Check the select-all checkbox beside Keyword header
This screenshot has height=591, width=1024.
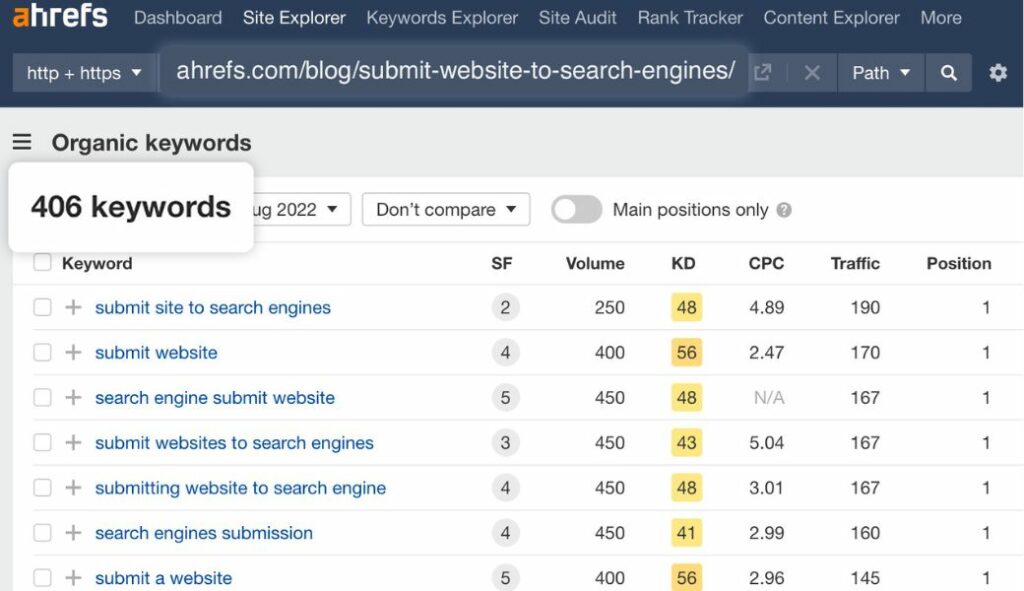[42, 263]
